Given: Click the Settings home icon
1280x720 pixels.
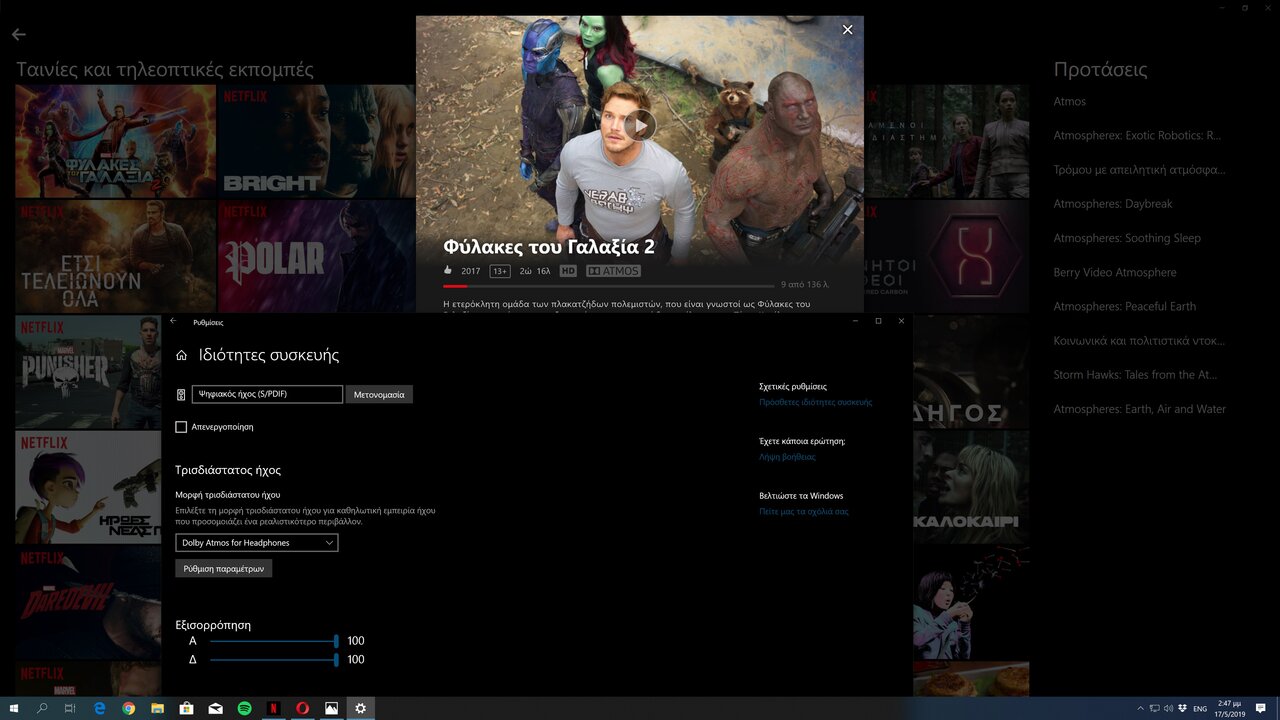Looking at the screenshot, I should [x=181, y=355].
